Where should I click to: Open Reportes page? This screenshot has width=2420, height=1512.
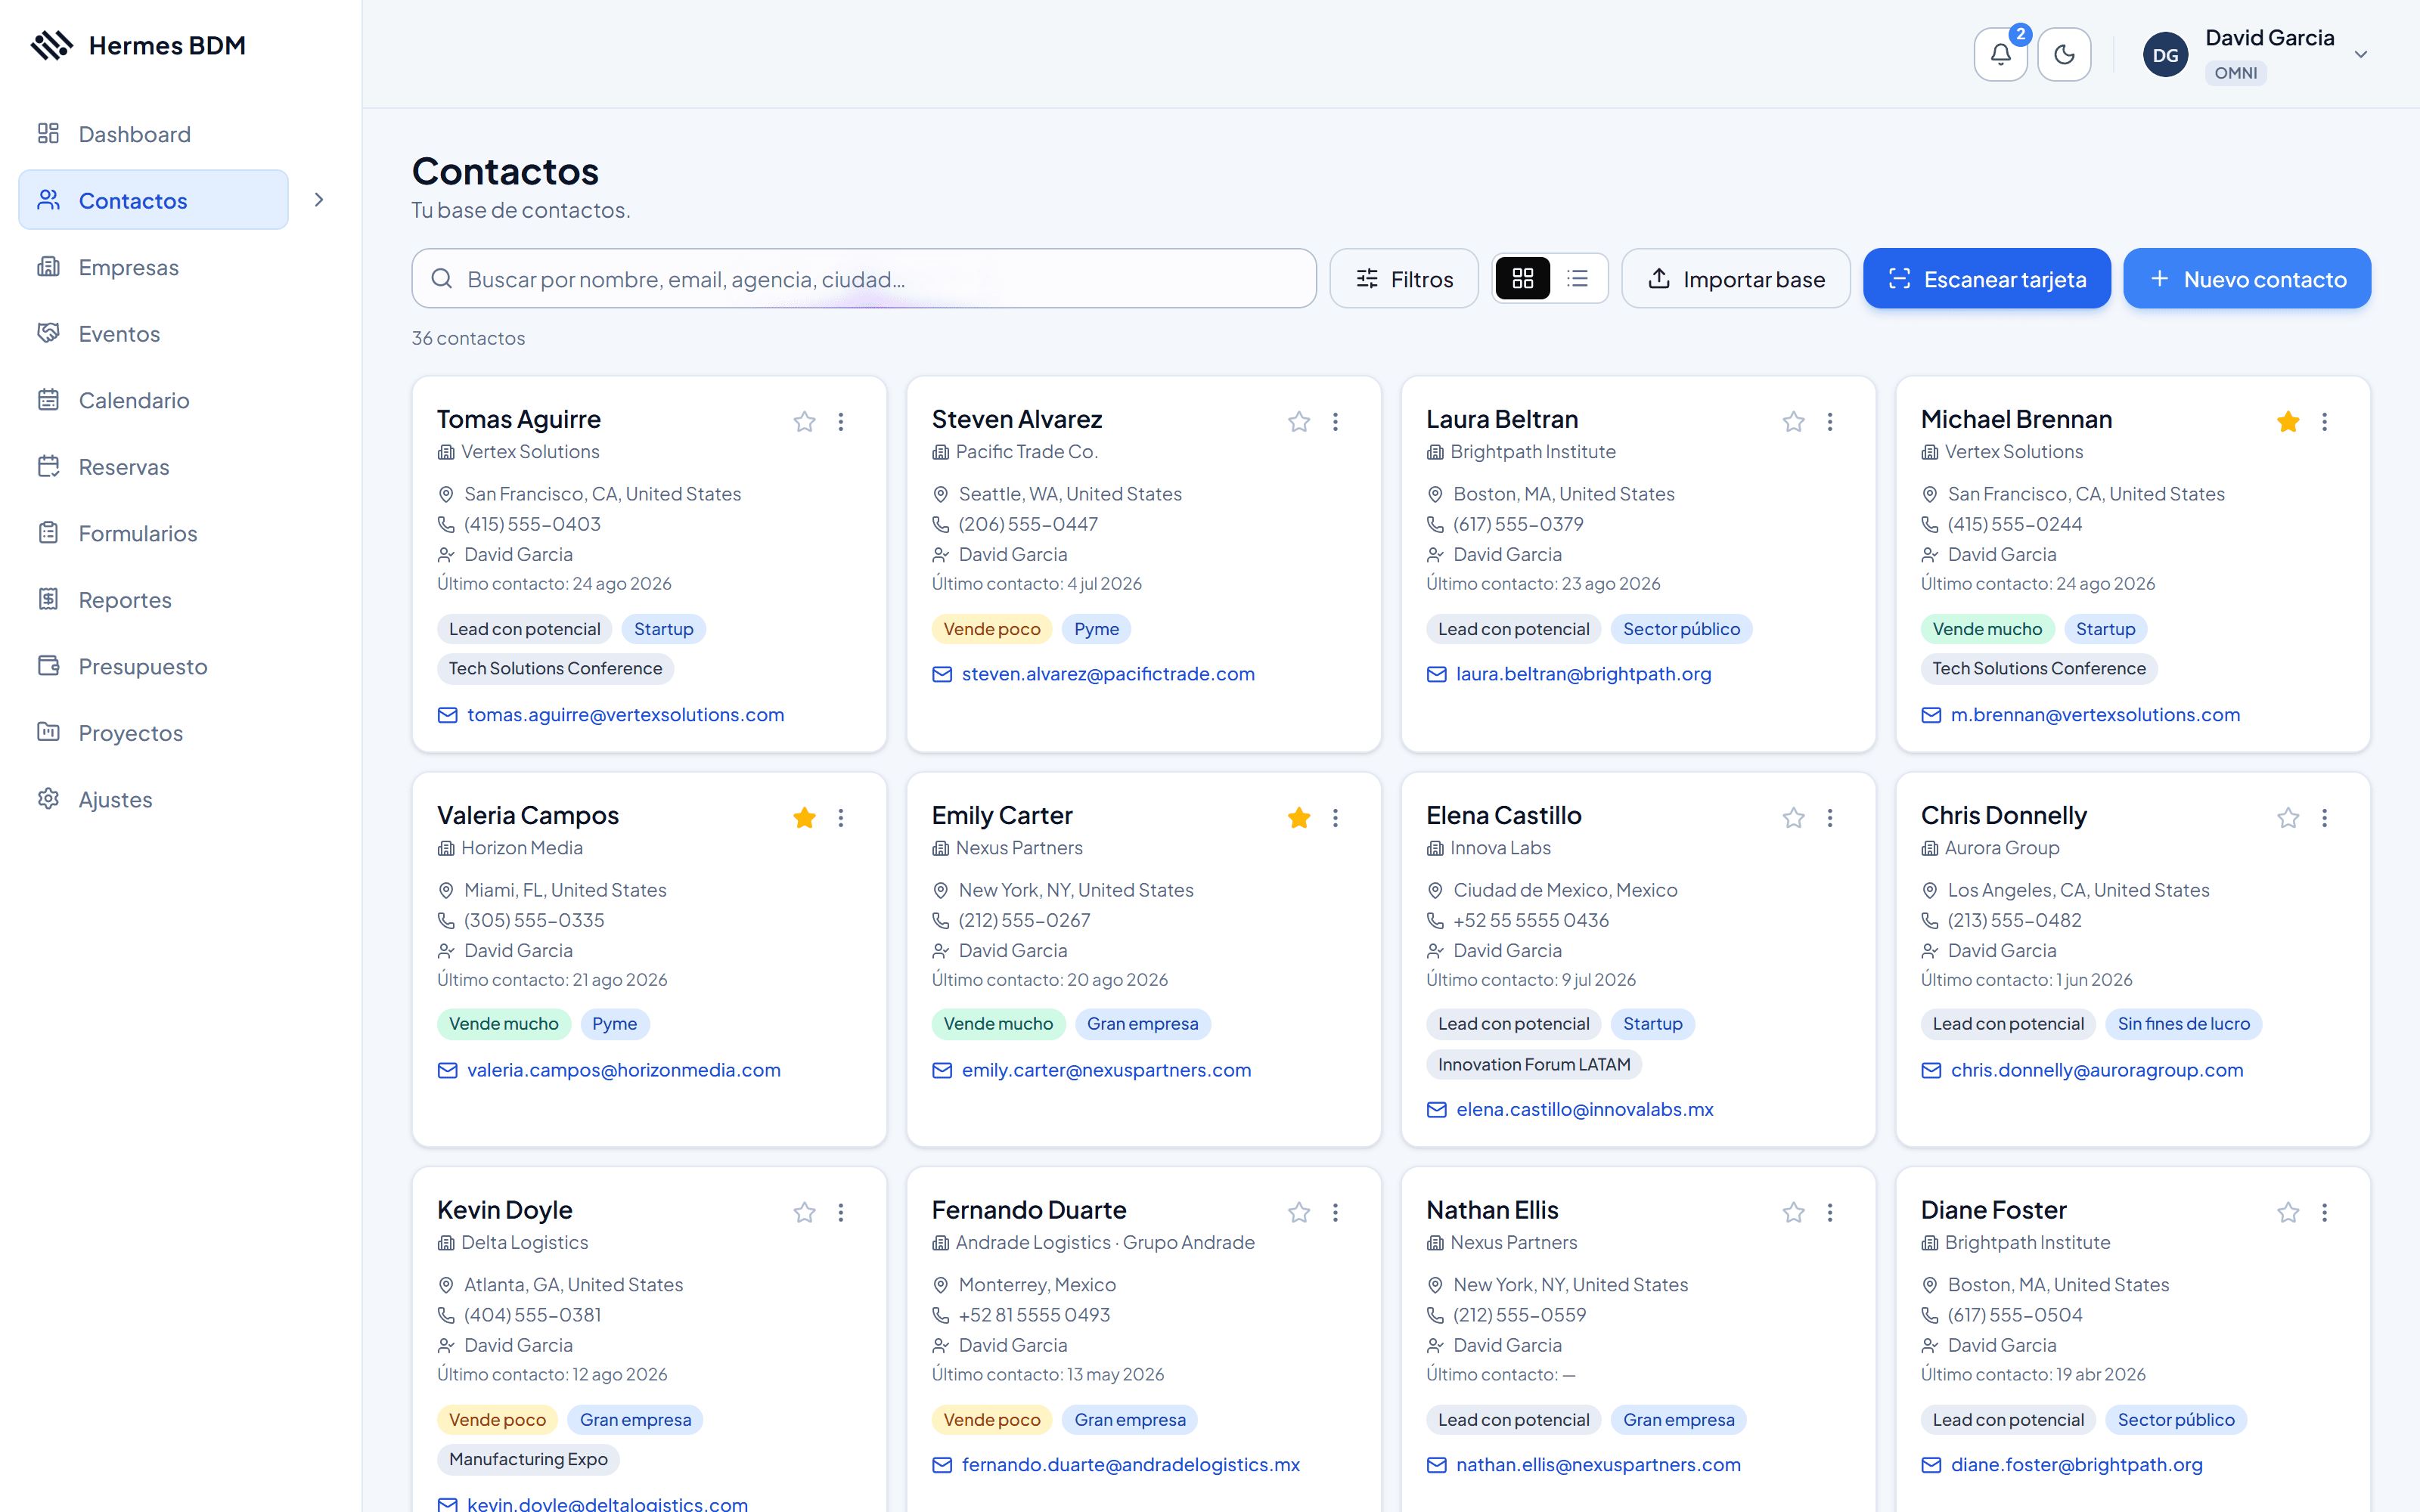point(153,599)
